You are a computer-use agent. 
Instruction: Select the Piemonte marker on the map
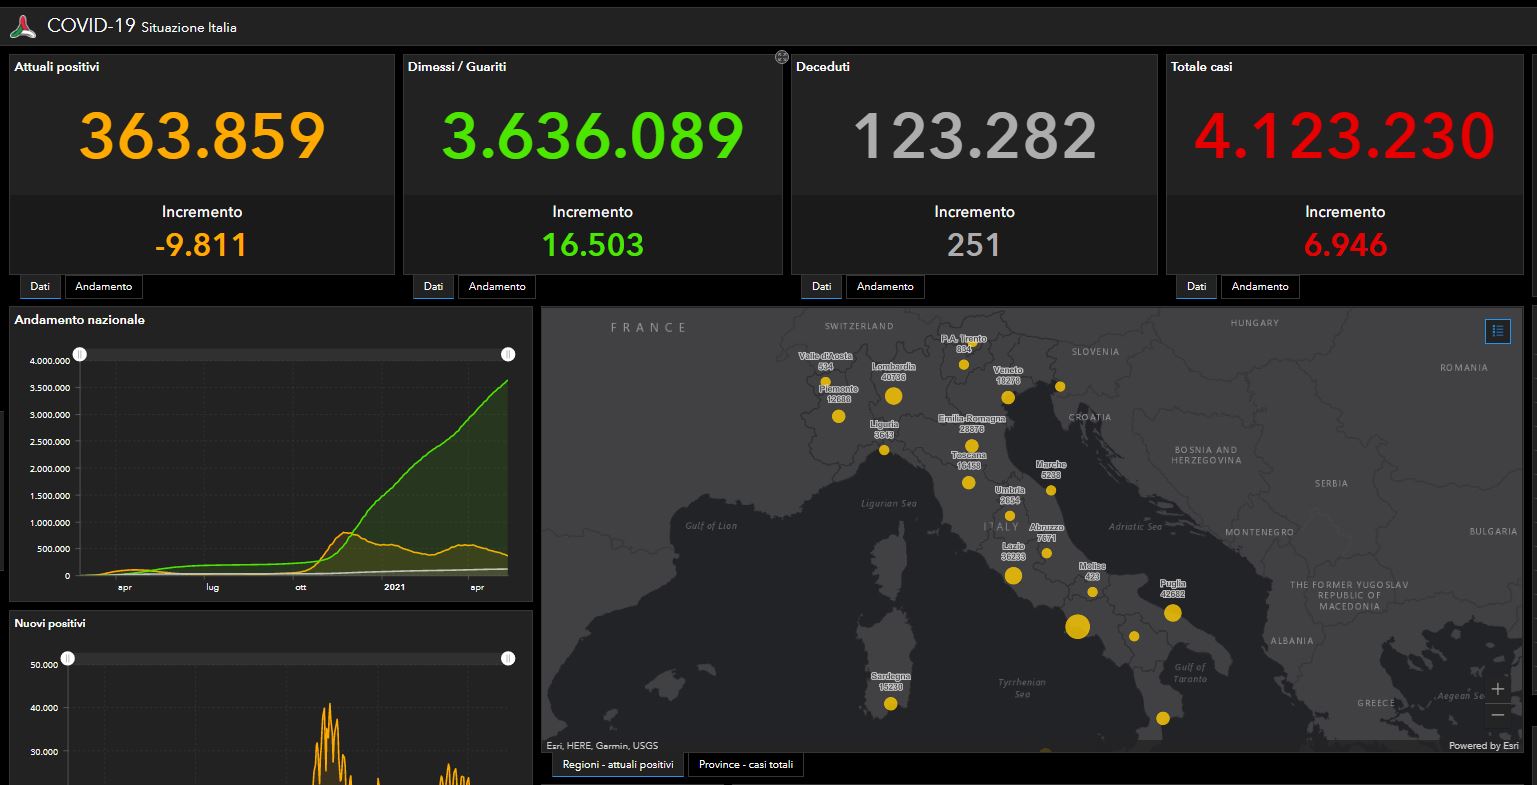[x=838, y=416]
